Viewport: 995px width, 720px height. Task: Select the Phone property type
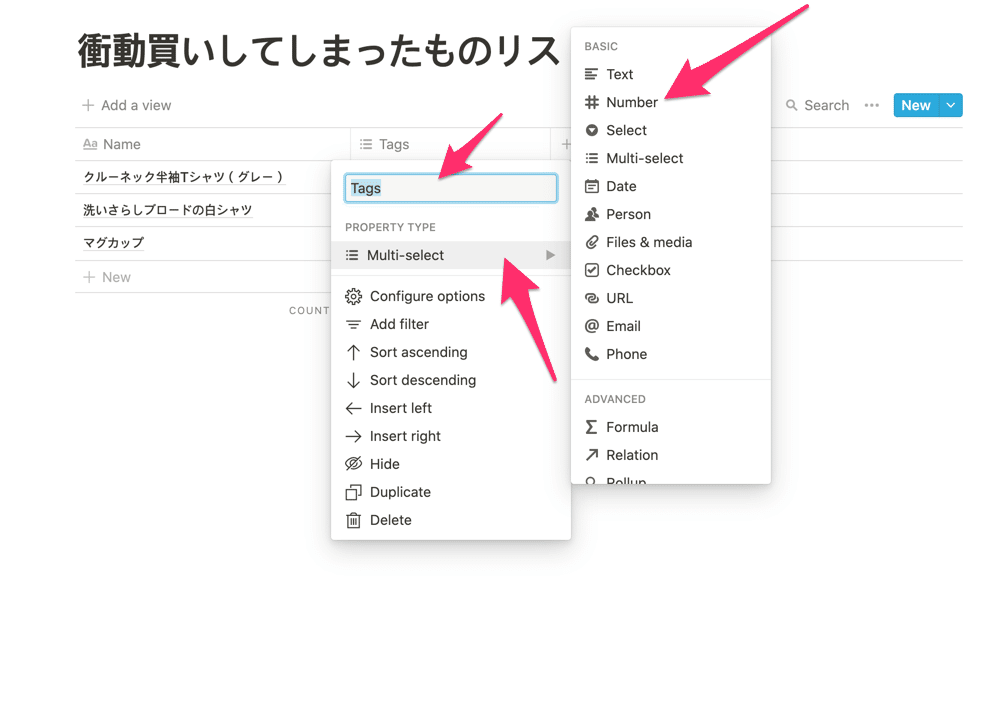626,354
